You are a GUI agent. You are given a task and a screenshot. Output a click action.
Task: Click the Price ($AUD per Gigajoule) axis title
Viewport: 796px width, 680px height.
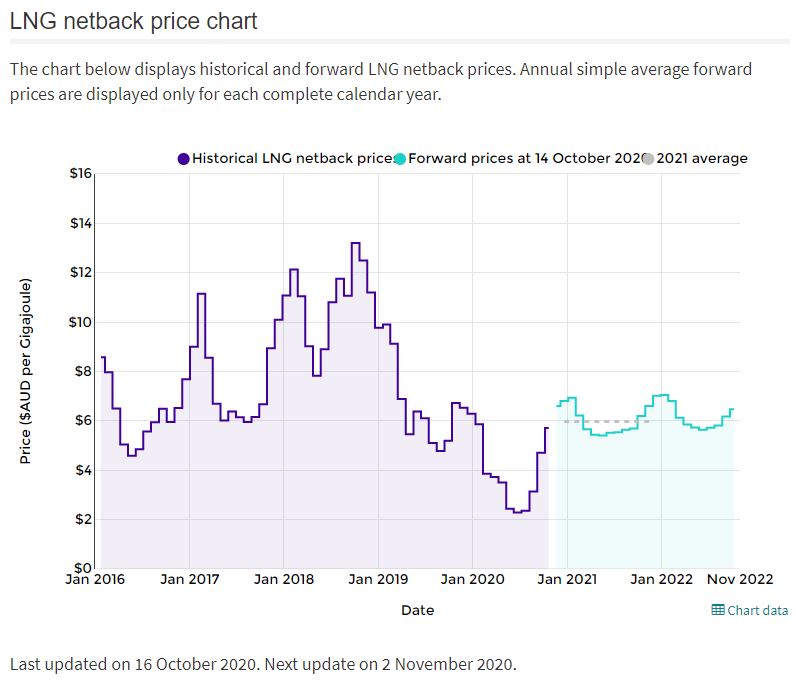[27, 371]
